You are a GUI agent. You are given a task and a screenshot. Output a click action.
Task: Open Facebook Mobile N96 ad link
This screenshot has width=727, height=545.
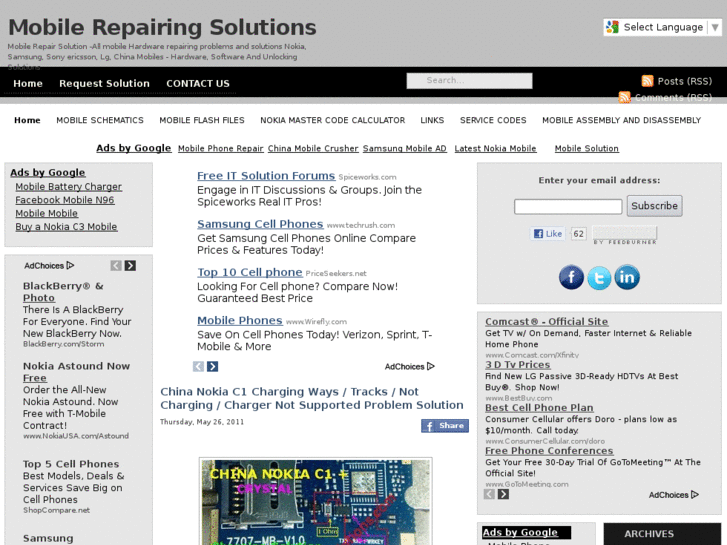(x=65, y=200)
